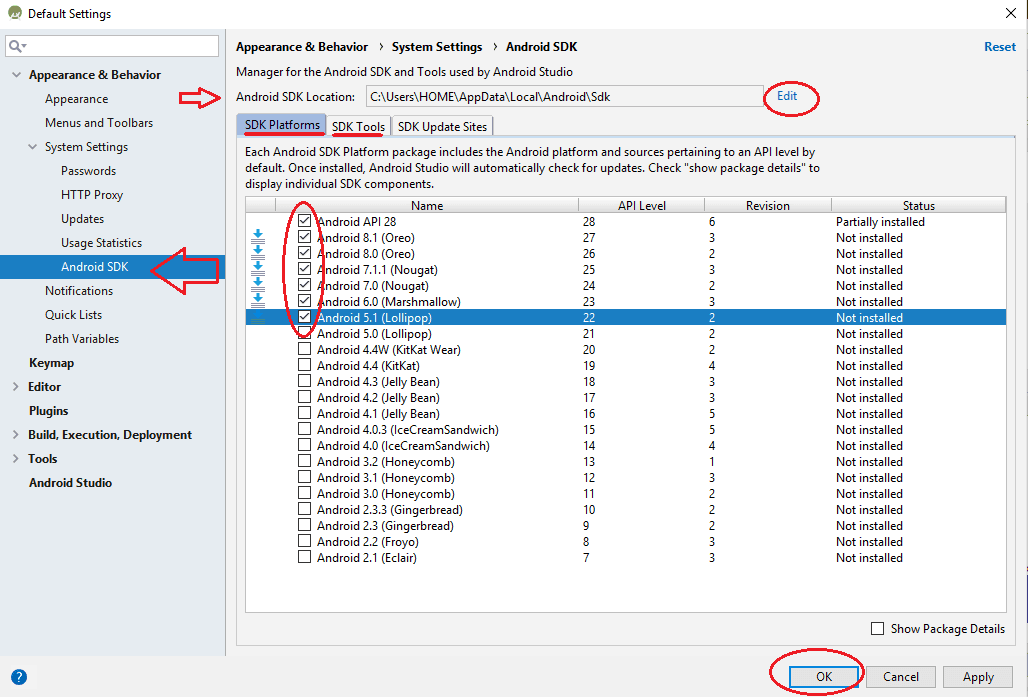Click the settings search field
Image resolution: width=1028 pixels, height=697 pixels.
[112, 46]
